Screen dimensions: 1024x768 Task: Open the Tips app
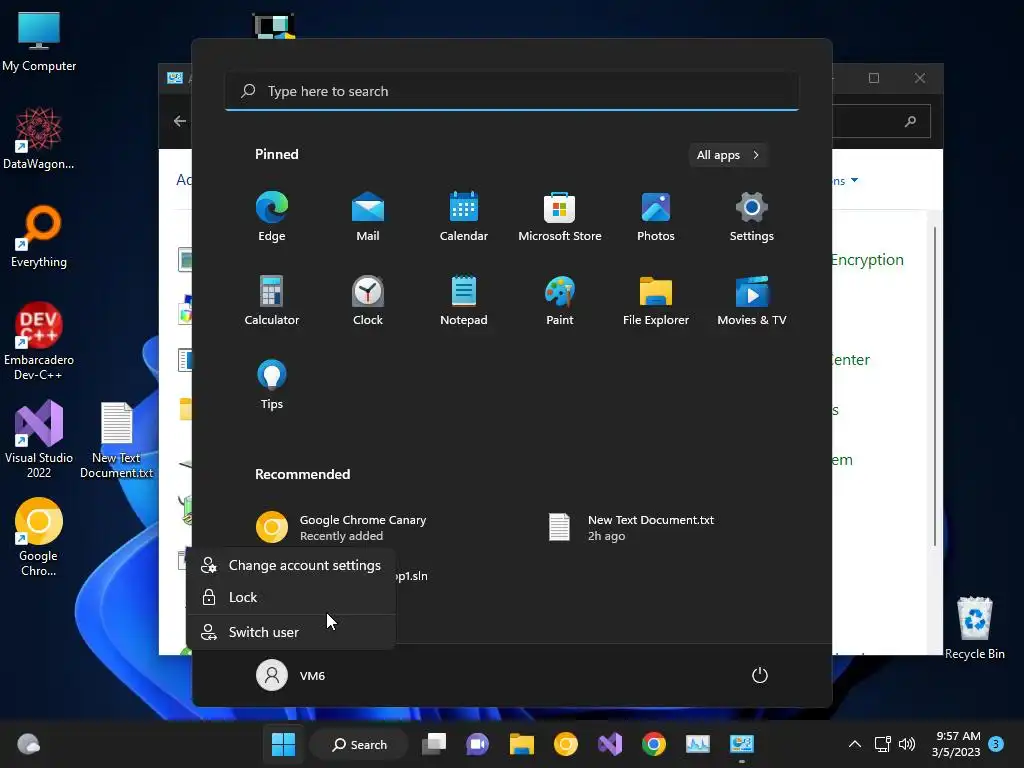pos(272,385)
